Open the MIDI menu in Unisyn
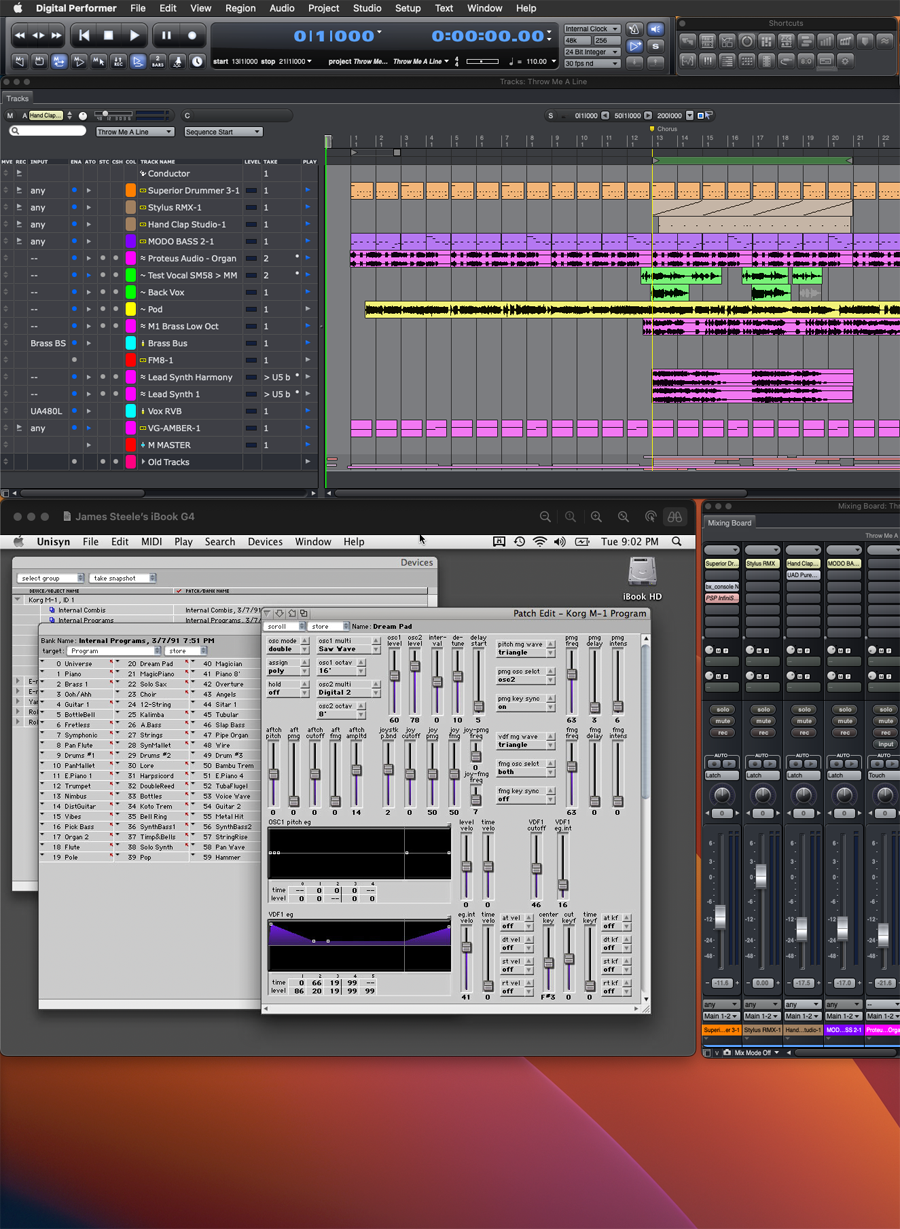Image resolution: width=900 pixels, height=1229 pixels. (151, 542)
